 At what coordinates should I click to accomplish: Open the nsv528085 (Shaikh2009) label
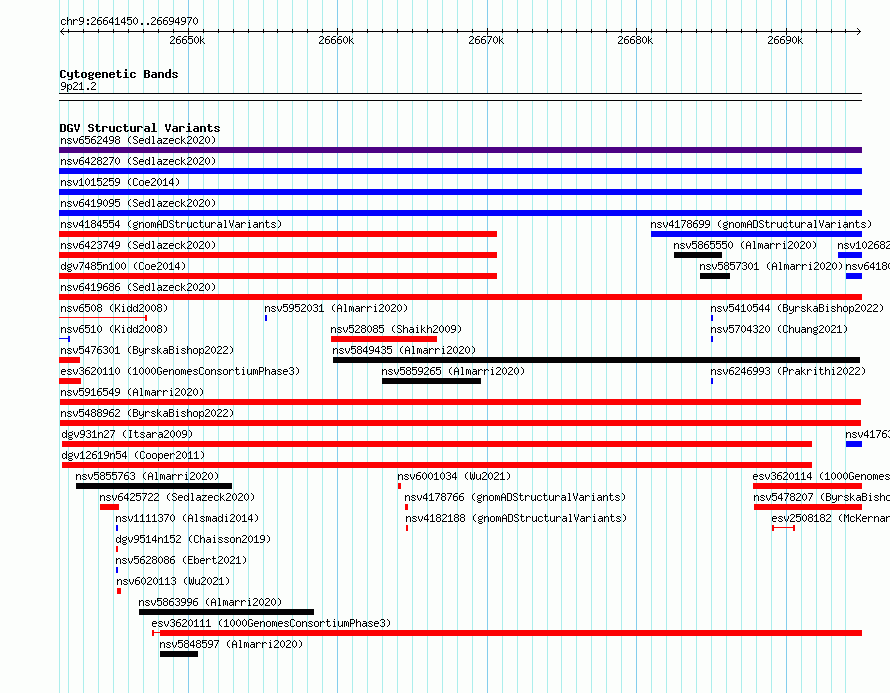396,329
